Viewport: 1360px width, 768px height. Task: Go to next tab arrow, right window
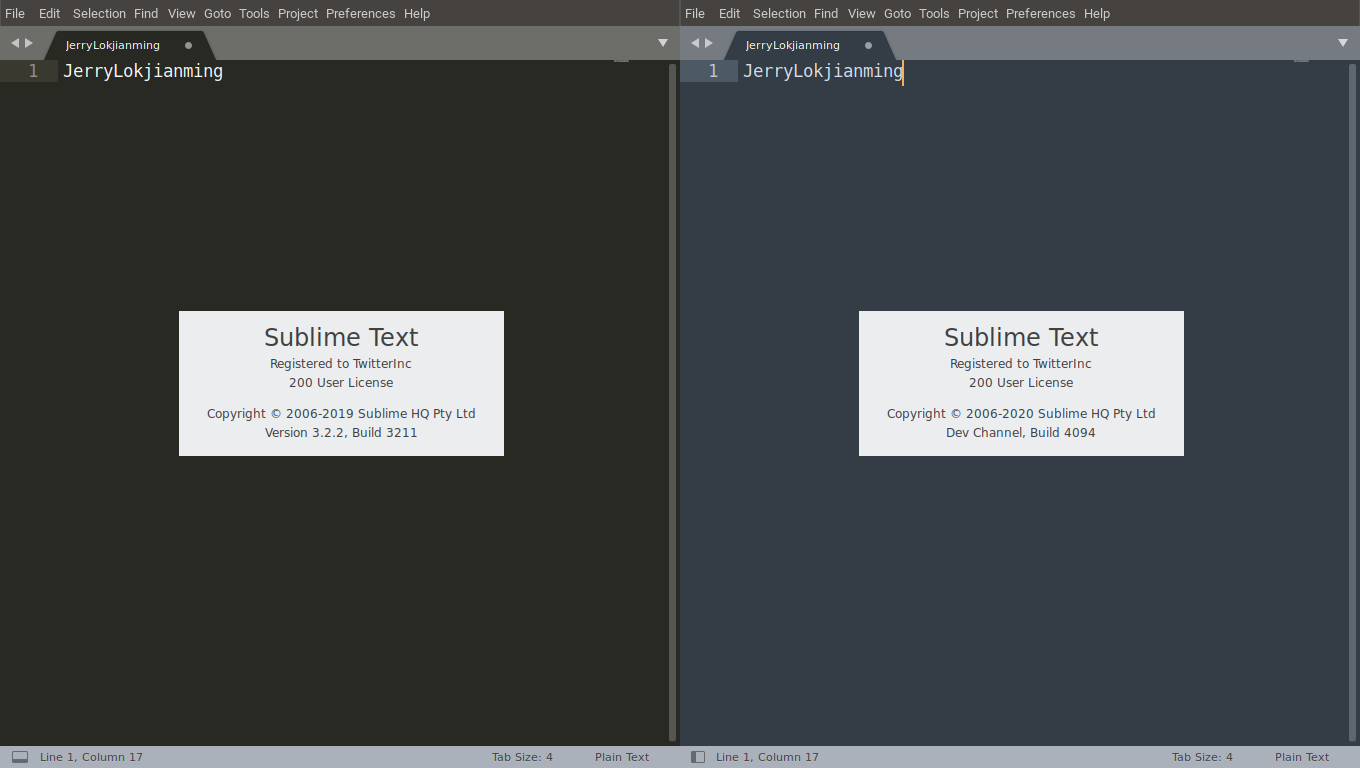tap(709, 43)
